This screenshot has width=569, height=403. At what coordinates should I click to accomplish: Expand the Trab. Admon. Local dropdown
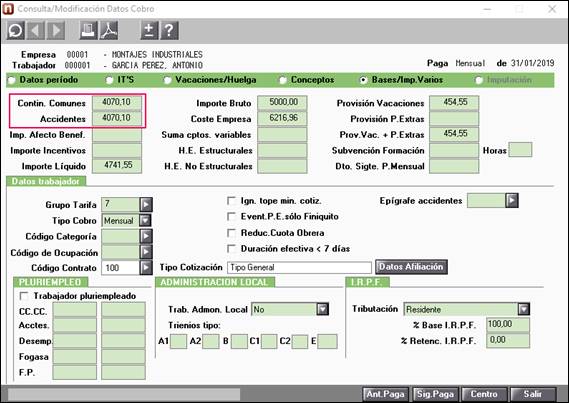(x=323, y=309)
